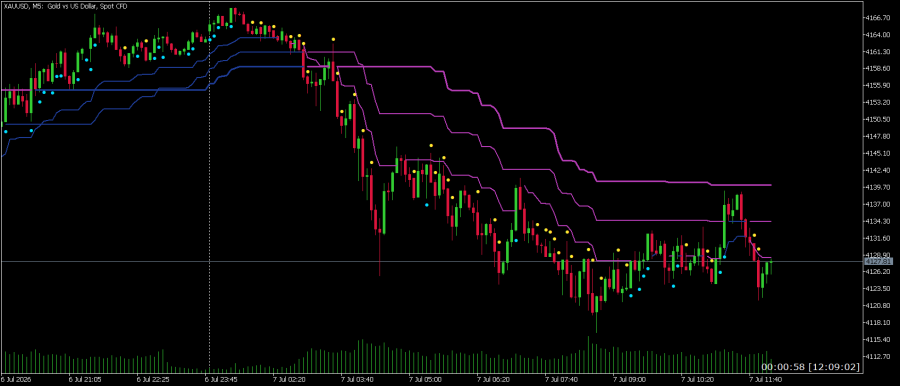Click the 4150.50 price scale value

[x=878, y=119]
